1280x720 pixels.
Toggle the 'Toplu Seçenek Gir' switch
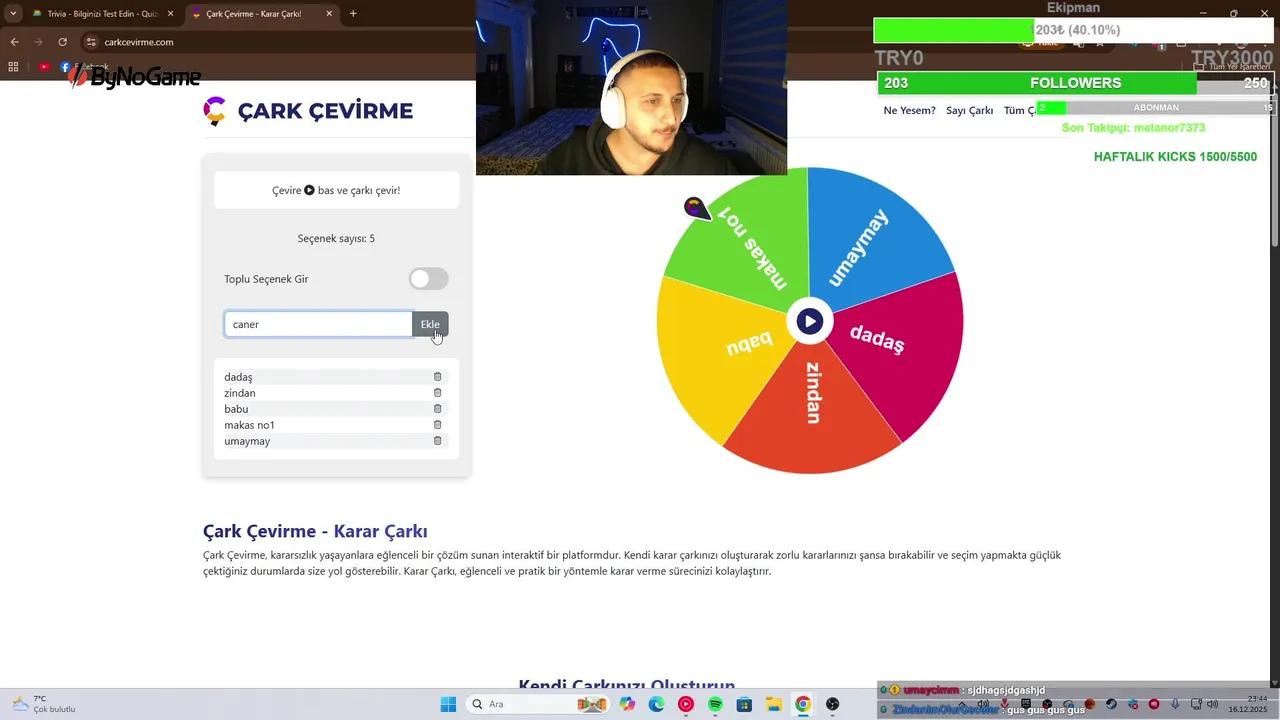coord(429,279)
